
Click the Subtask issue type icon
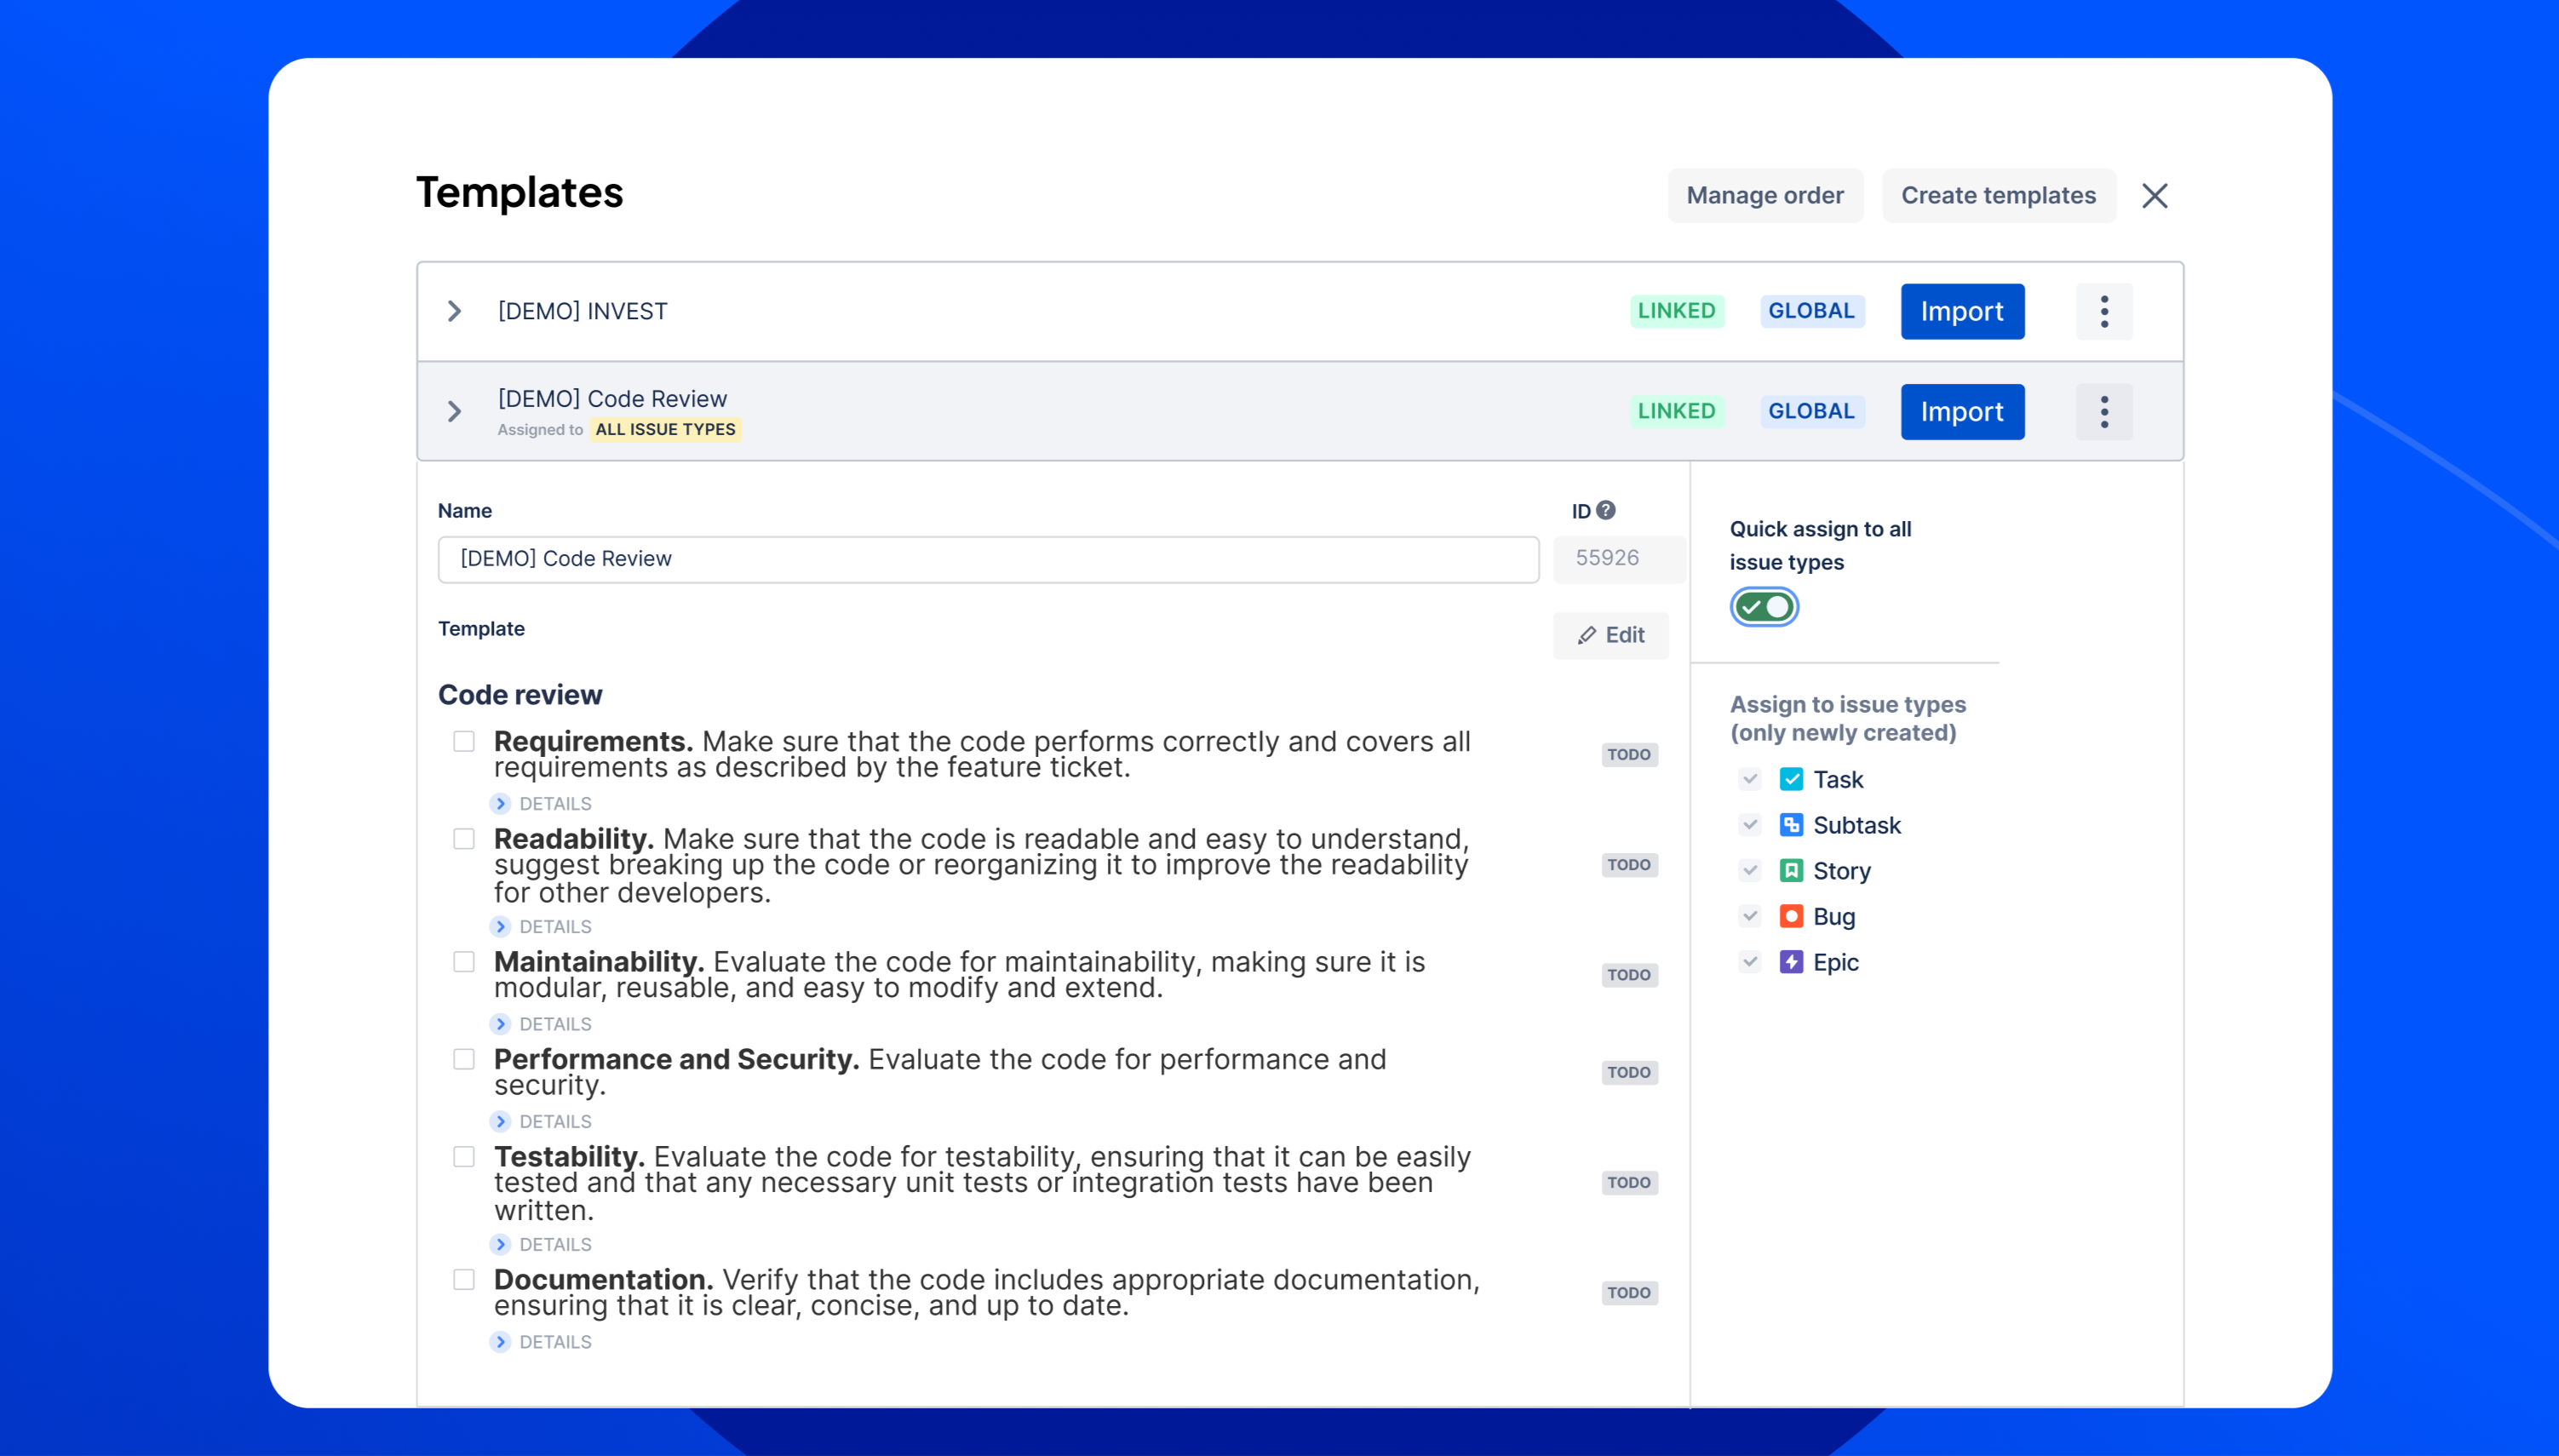click(1791, 825)
